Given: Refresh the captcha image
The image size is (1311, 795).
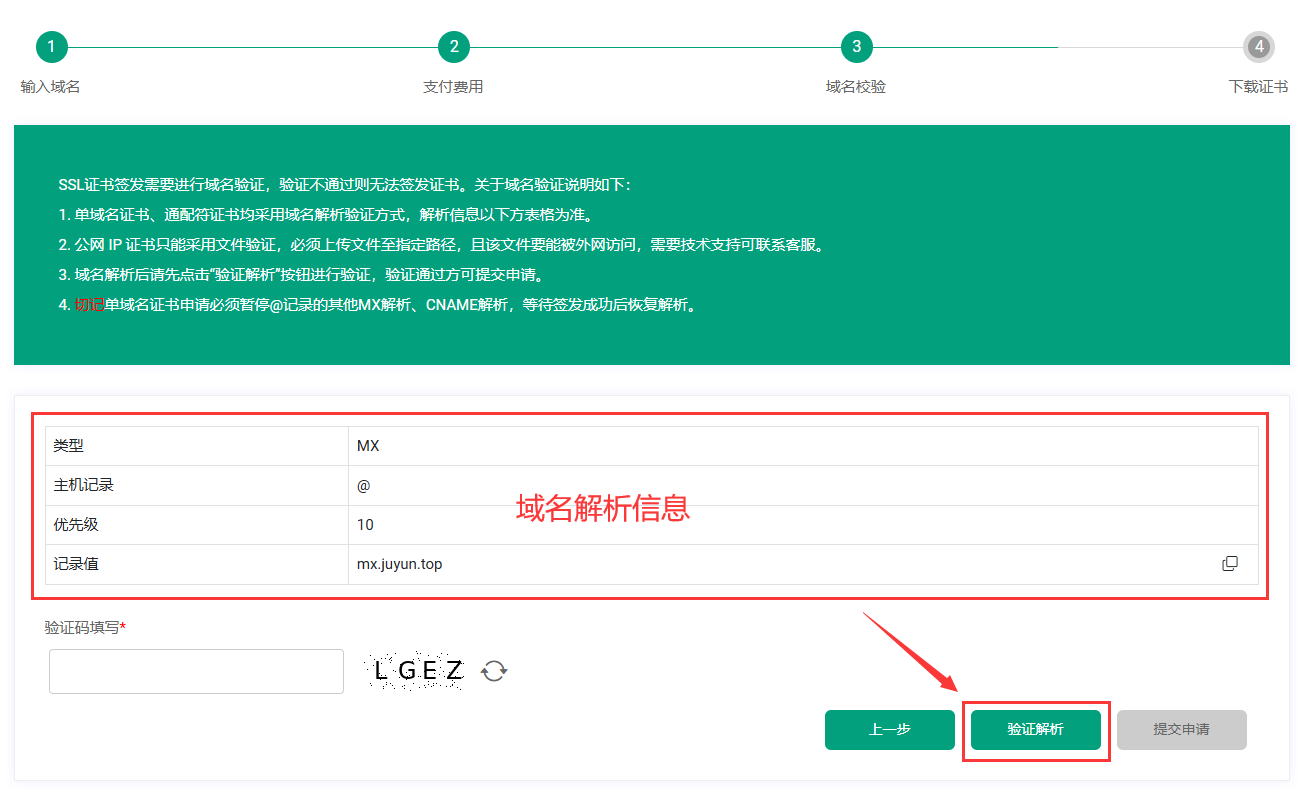Looking at the screenshot, I should pyautogui.click(x=494, y=671).
